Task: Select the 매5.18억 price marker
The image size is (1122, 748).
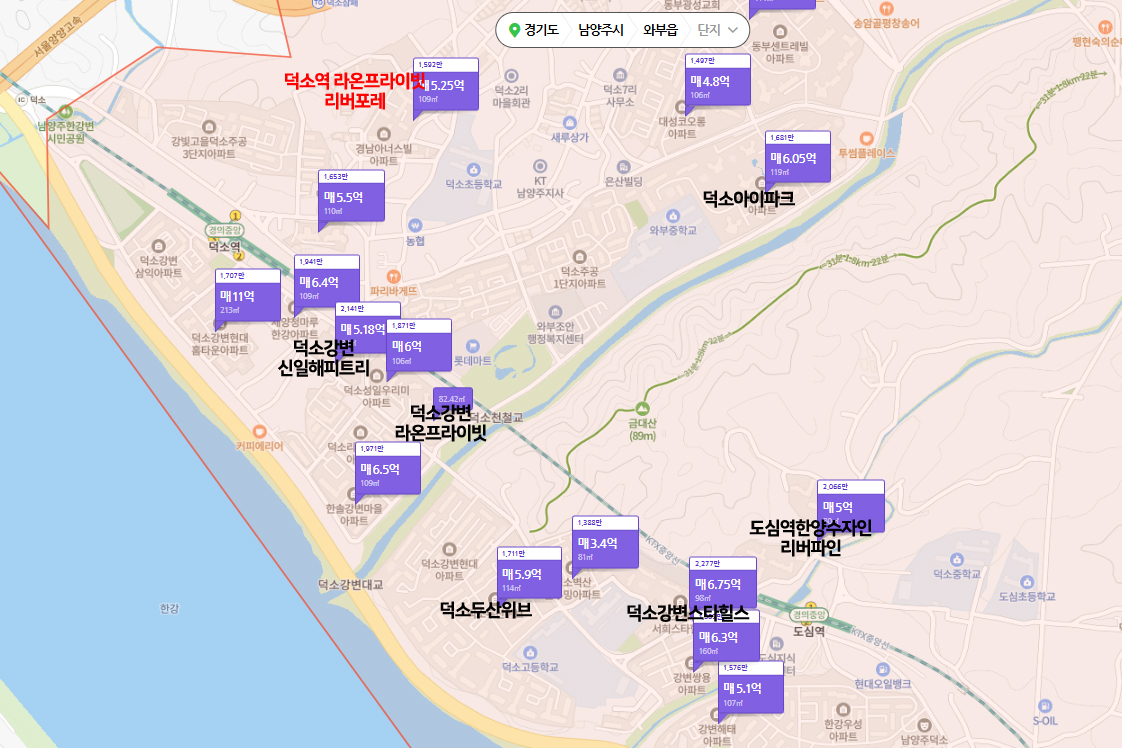Action: tap(361, 328)
